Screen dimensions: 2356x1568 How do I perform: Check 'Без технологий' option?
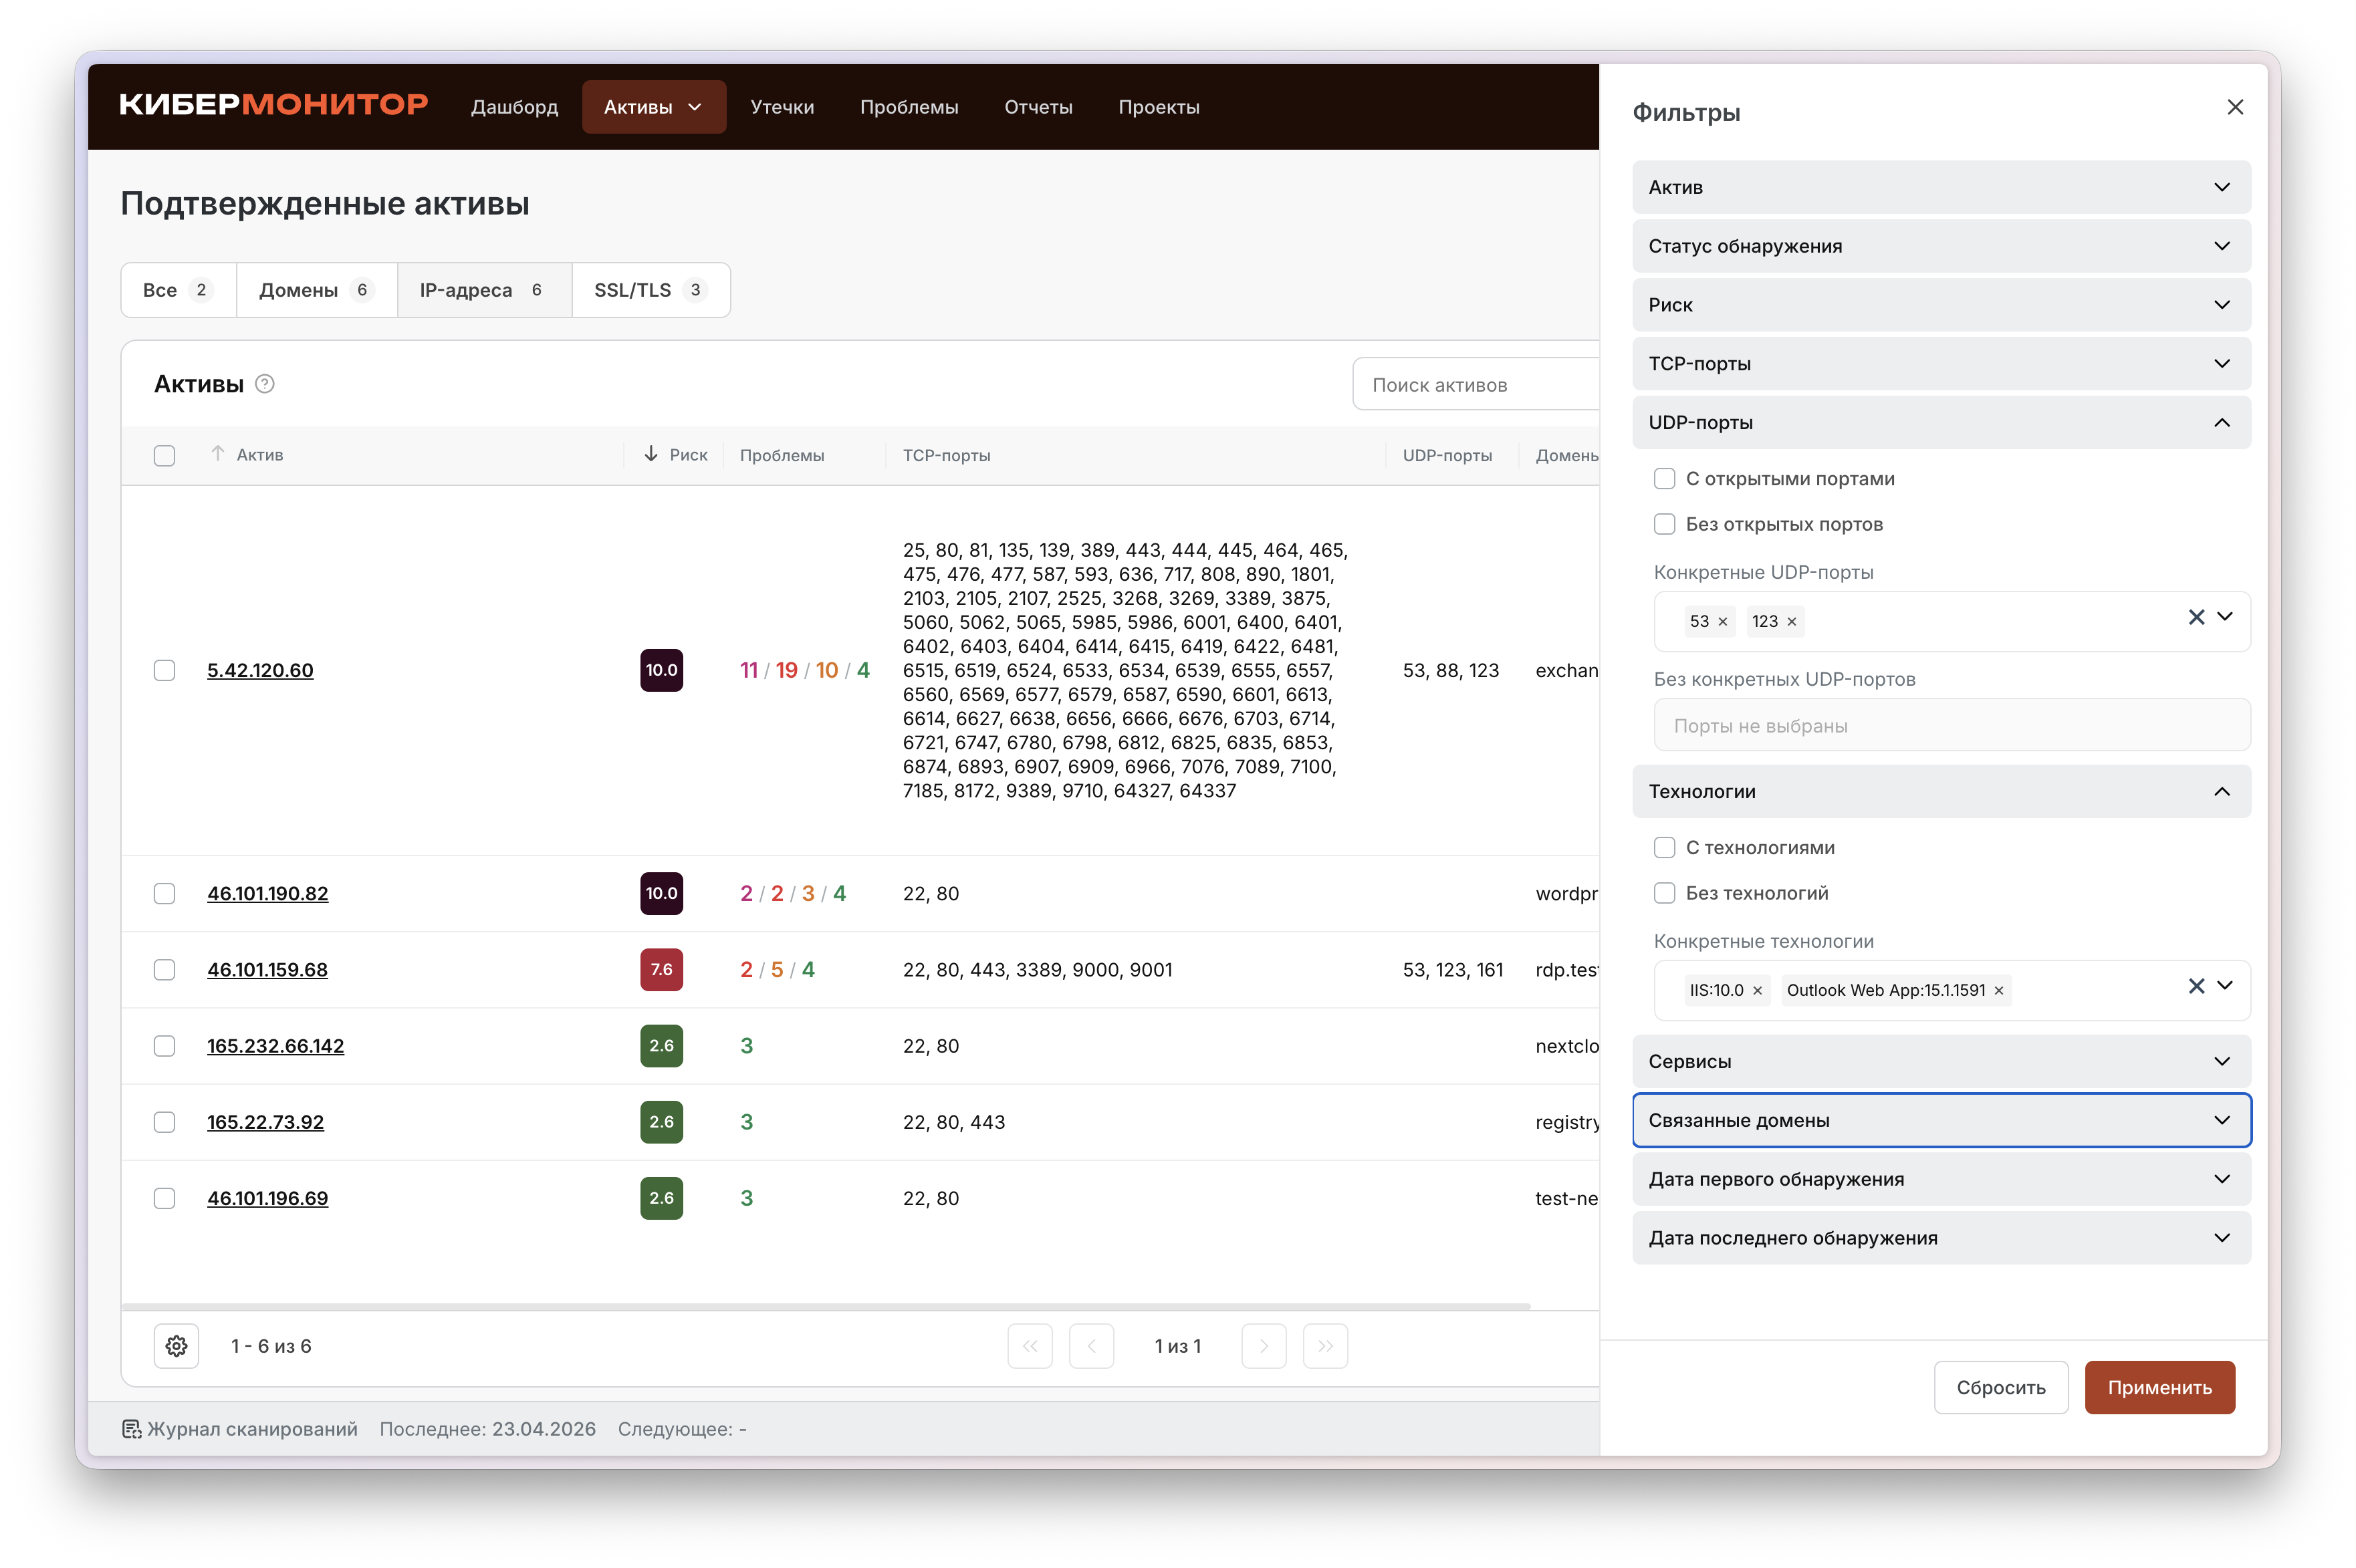[1664, 893]
